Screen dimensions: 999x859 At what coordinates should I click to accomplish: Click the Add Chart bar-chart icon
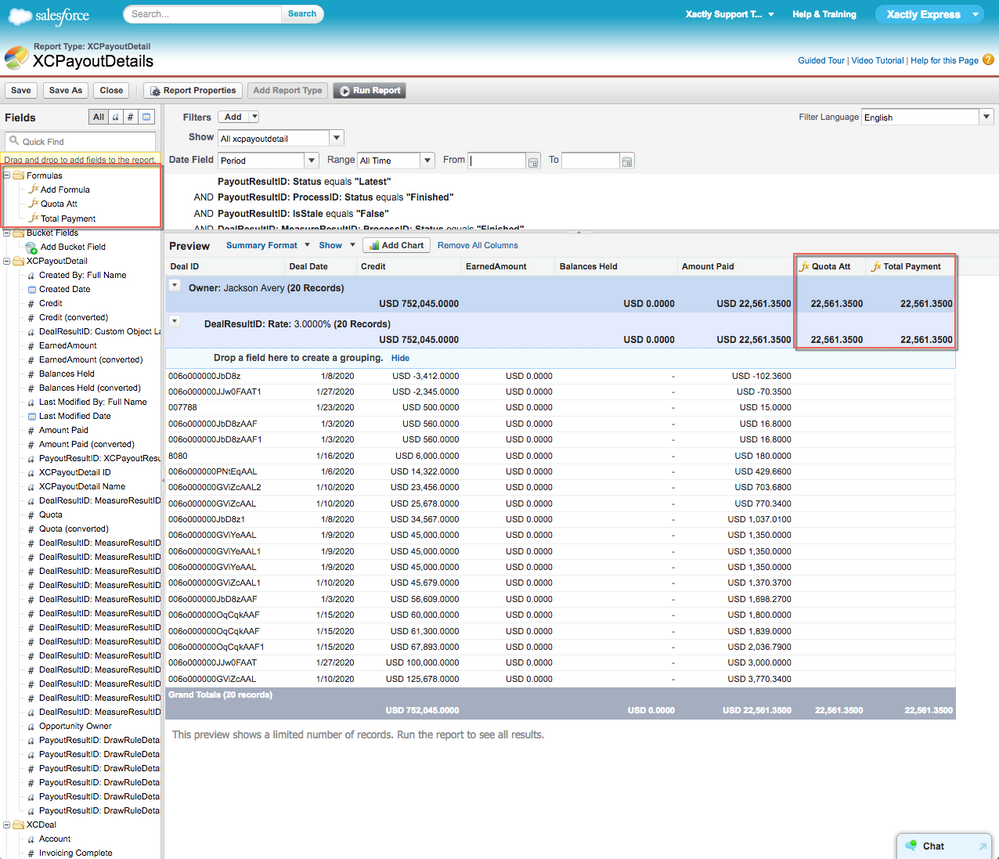[374, 245]
